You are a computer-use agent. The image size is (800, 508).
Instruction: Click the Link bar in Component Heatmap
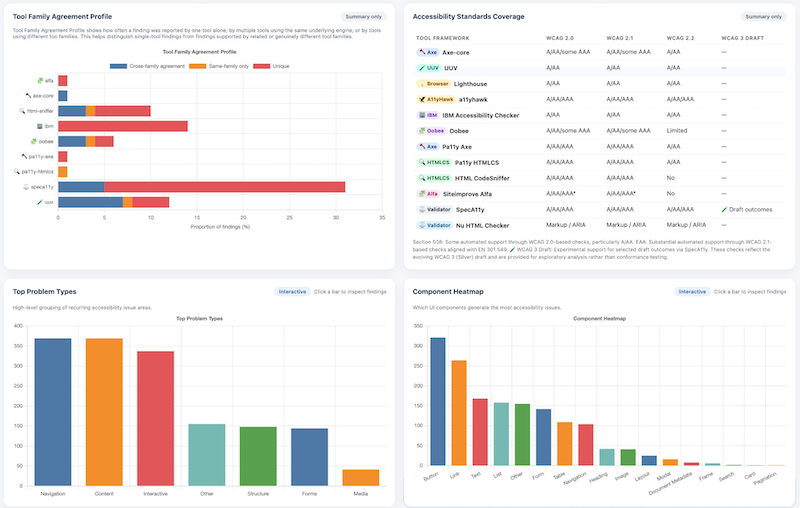pos(459,413)
